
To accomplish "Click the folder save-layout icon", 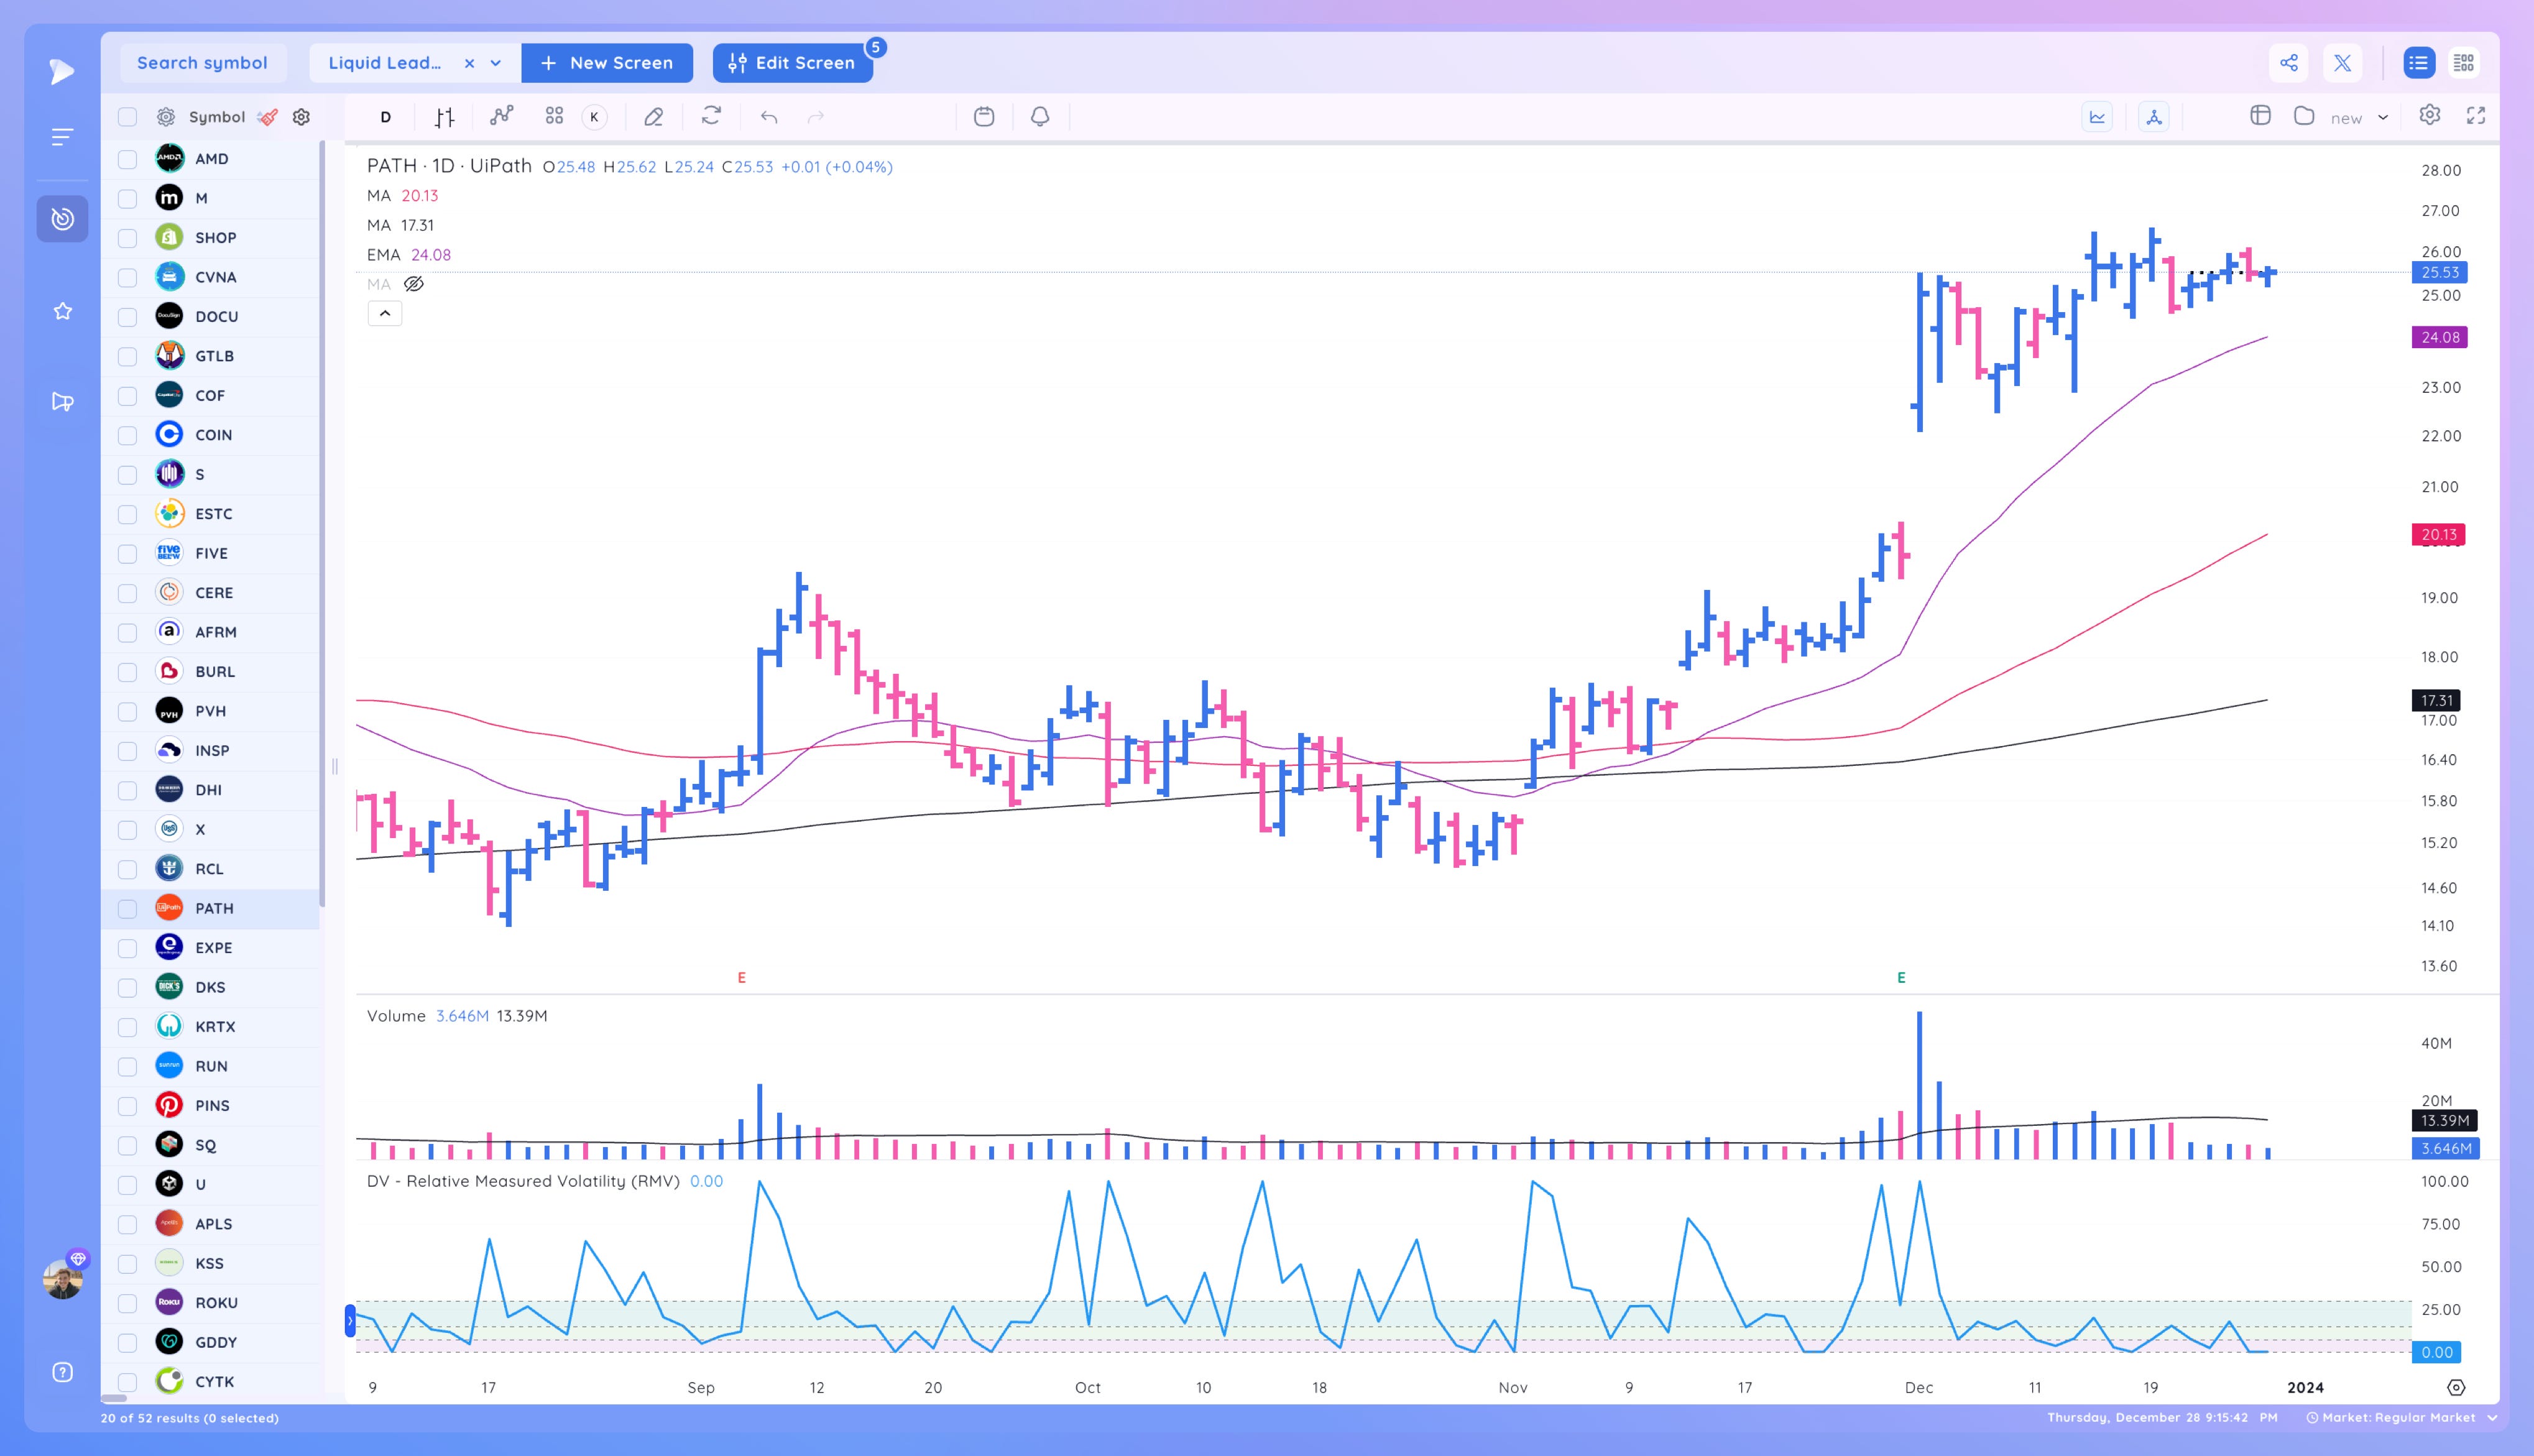I will [2304, 116].
